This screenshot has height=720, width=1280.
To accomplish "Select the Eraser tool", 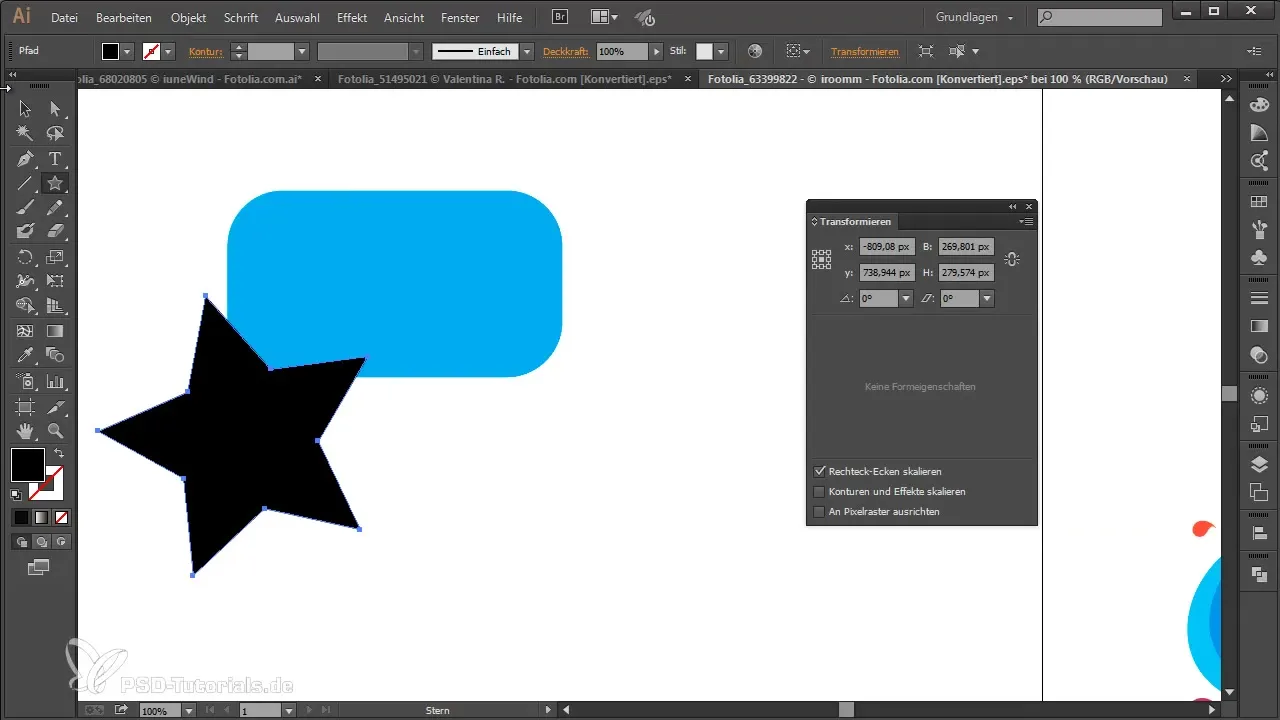I will pos(55,232).
